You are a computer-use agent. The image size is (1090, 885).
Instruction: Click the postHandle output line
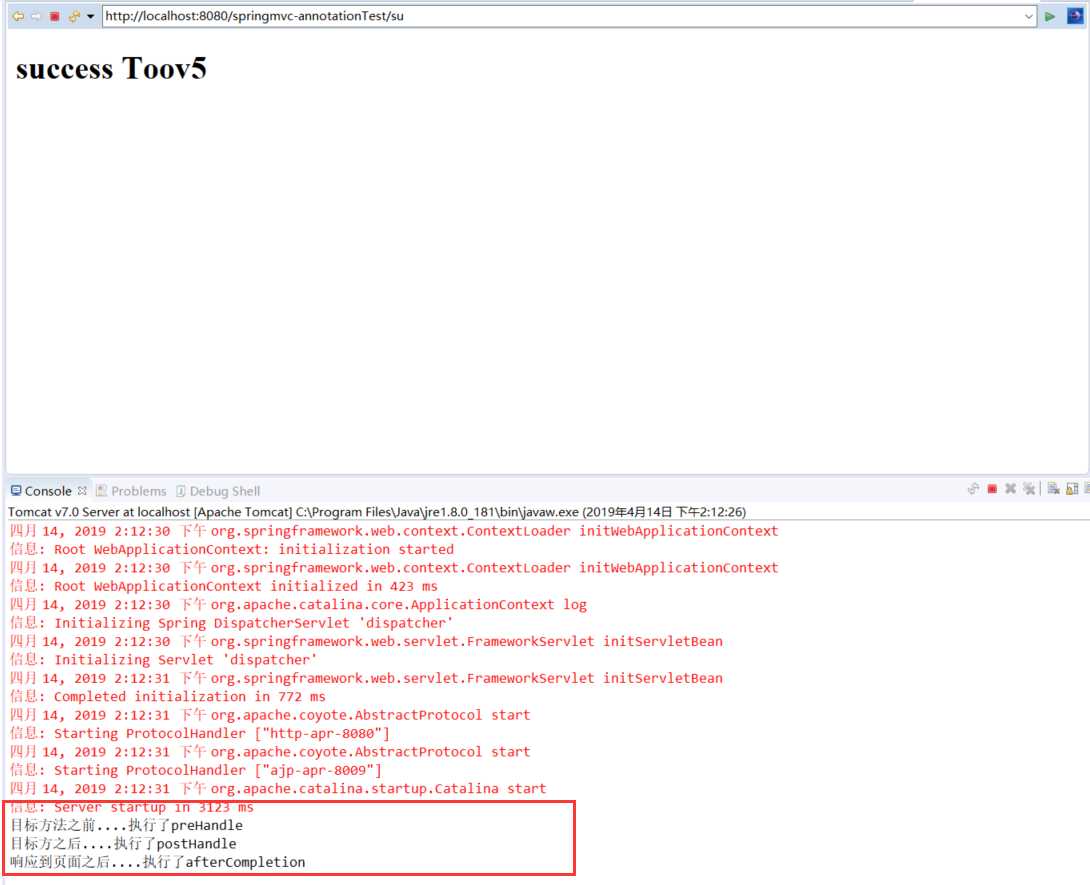[x=123, y=843]
